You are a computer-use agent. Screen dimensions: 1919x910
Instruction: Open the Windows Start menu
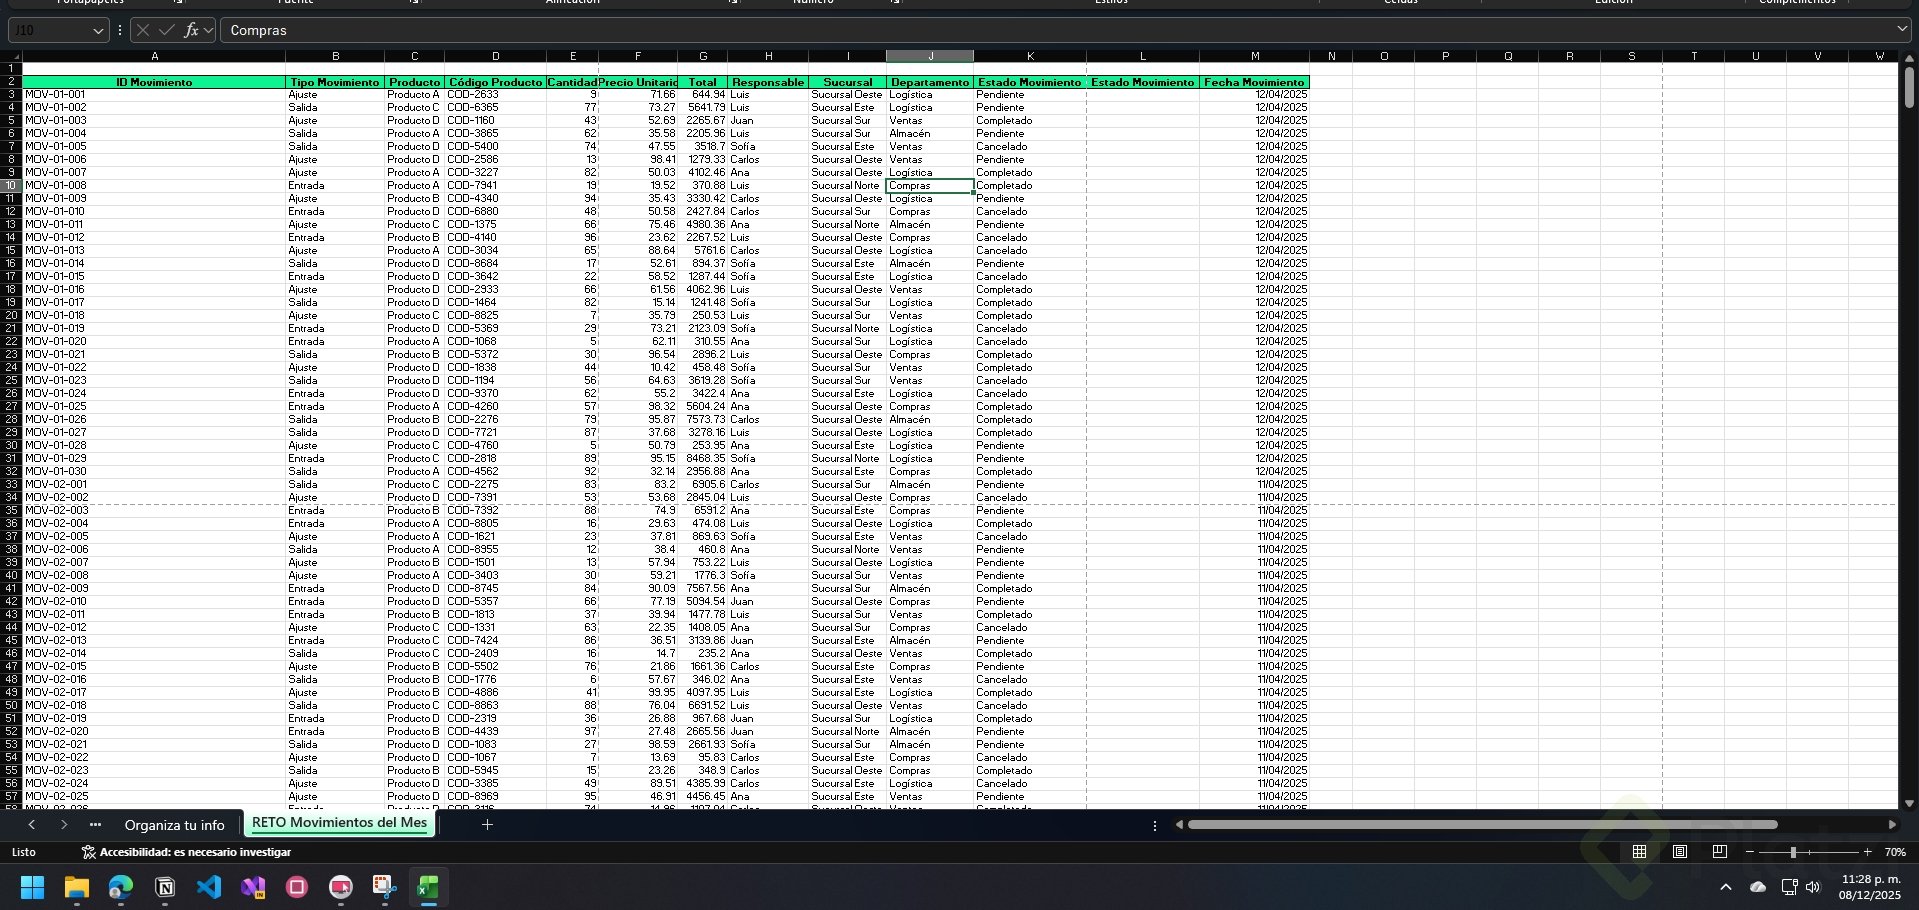click(33, 887)
